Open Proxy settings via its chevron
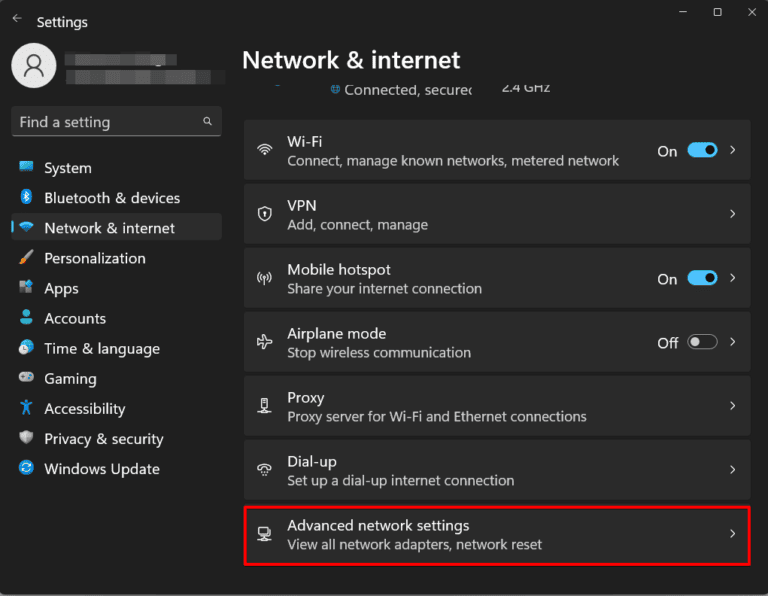Screen dimensions: 768x596 coord(732,406)
